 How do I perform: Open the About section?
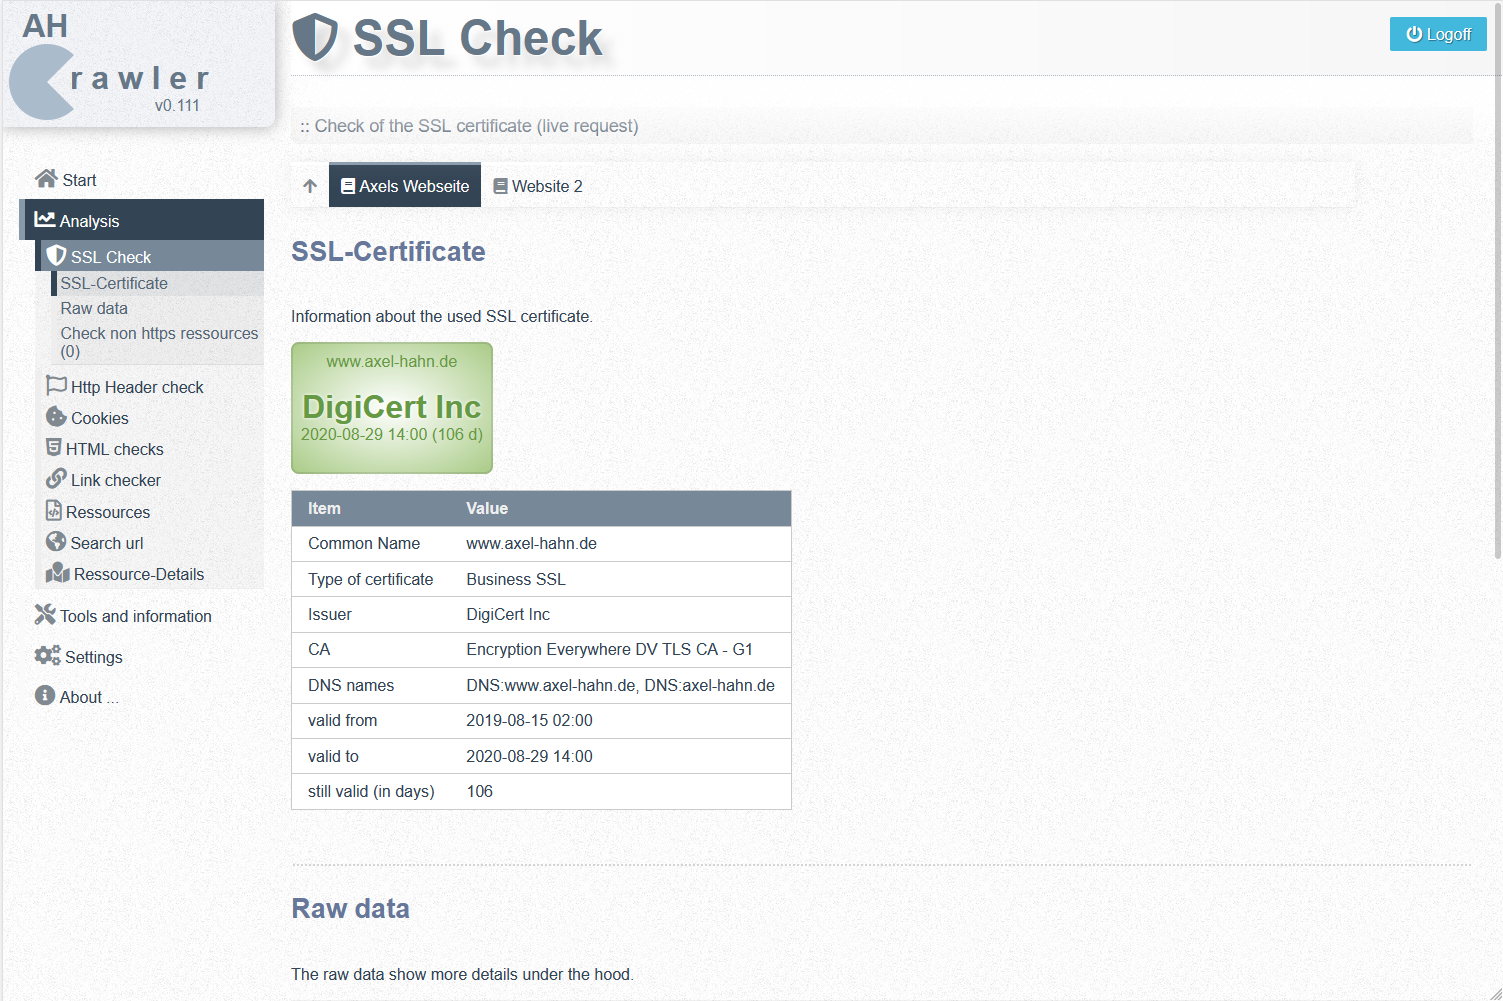pyautogui.click(x=77, y=697)
